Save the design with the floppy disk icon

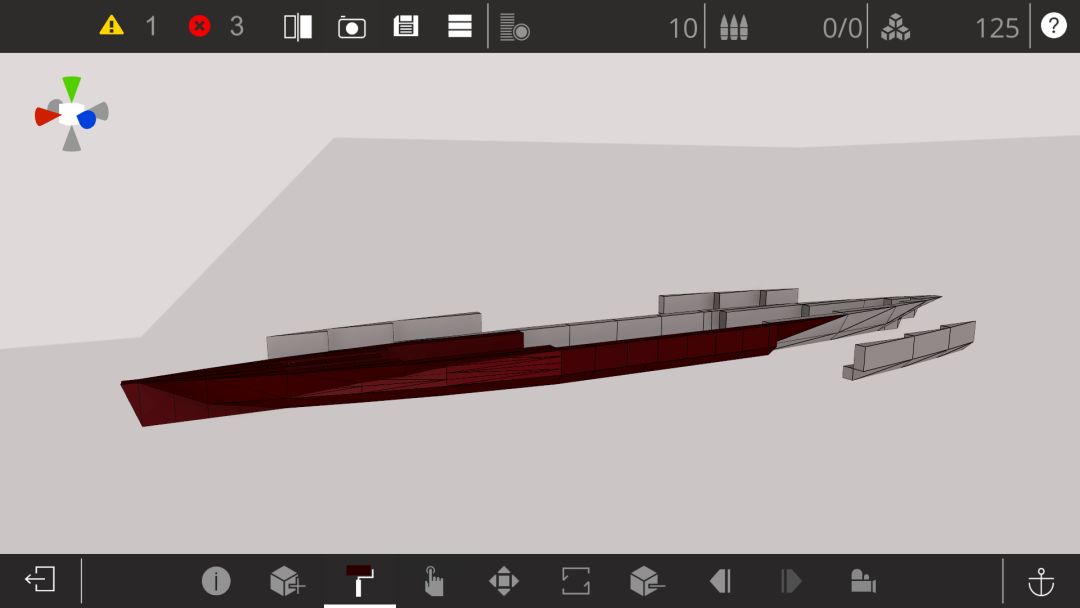(406, 27)
